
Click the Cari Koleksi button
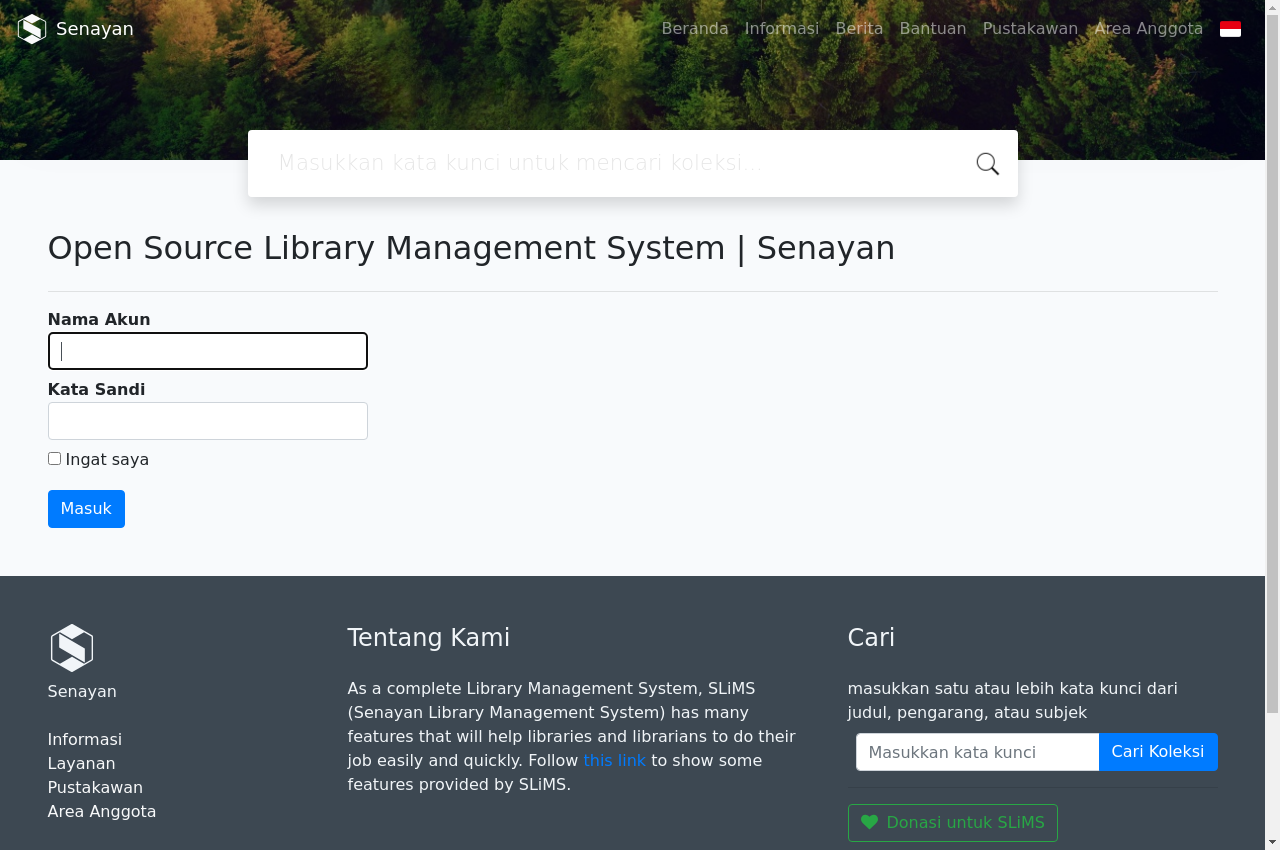pos(1158,752)
